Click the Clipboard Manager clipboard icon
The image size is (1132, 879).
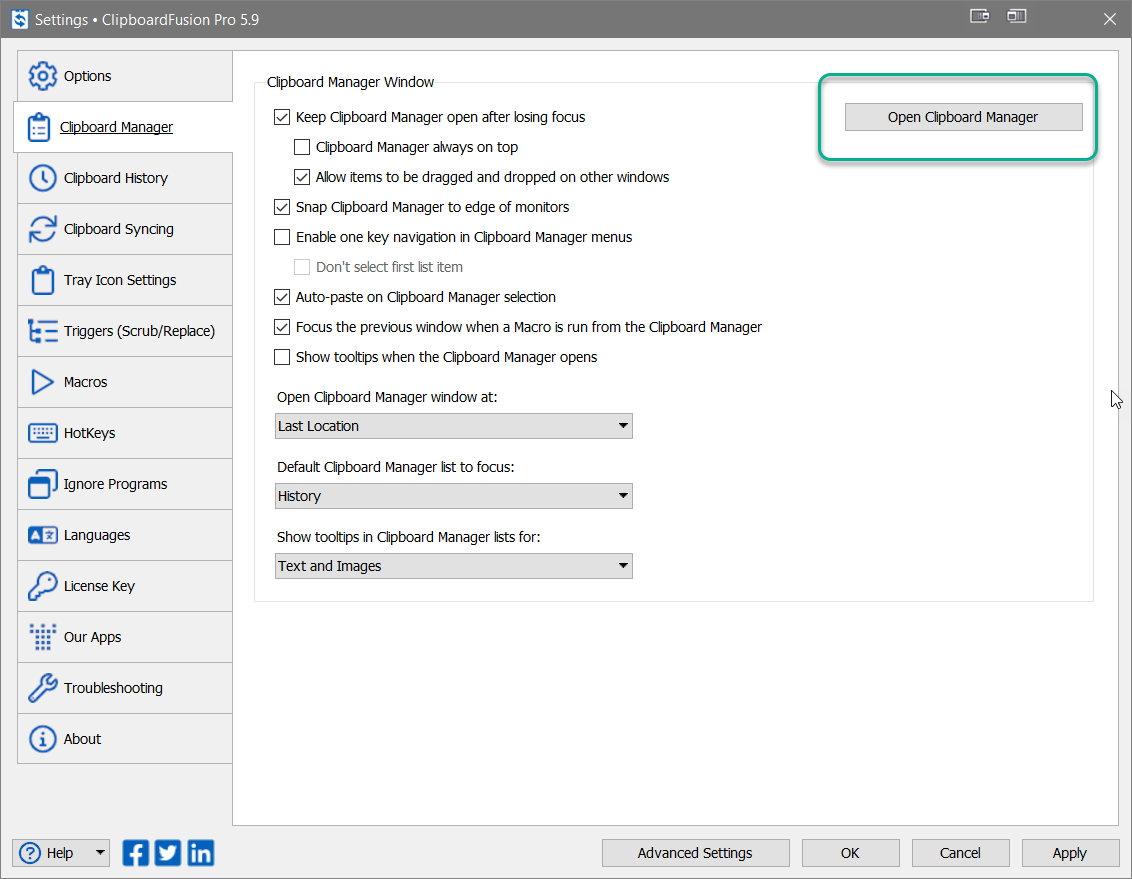pos(38,127)
